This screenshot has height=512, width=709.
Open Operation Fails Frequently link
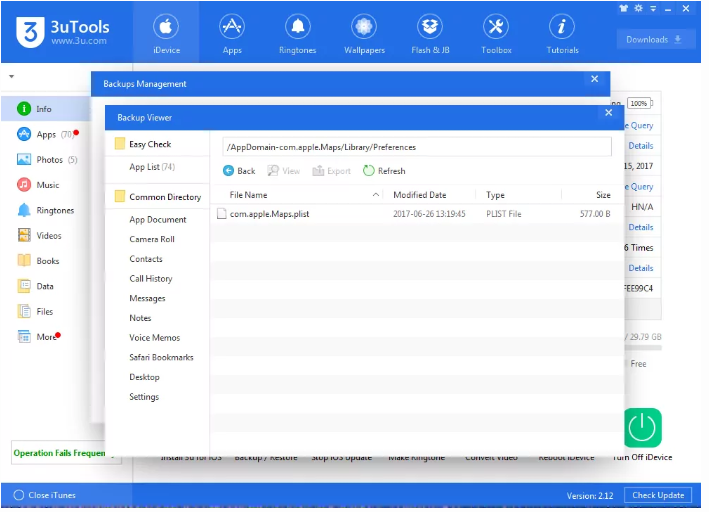(59, 453)
